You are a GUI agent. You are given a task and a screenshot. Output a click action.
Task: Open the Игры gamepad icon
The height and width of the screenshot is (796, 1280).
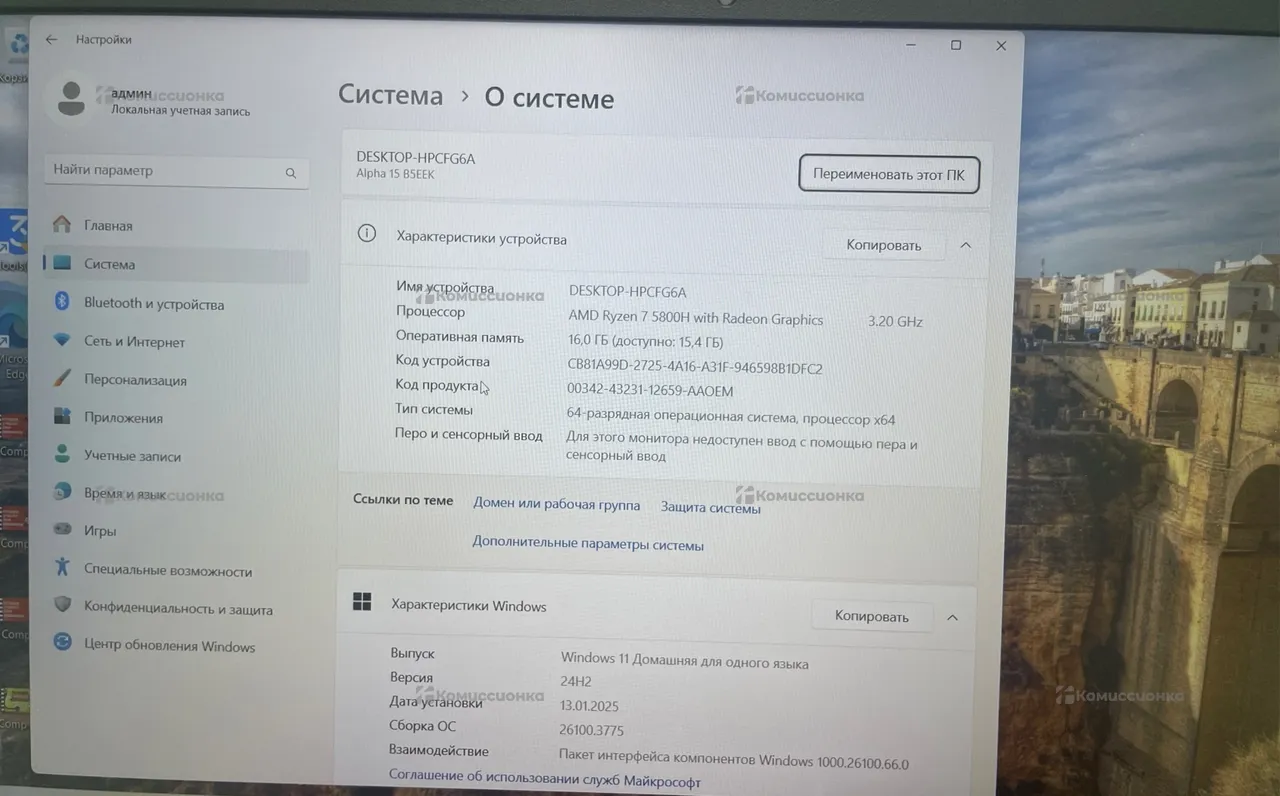(62, 530)
